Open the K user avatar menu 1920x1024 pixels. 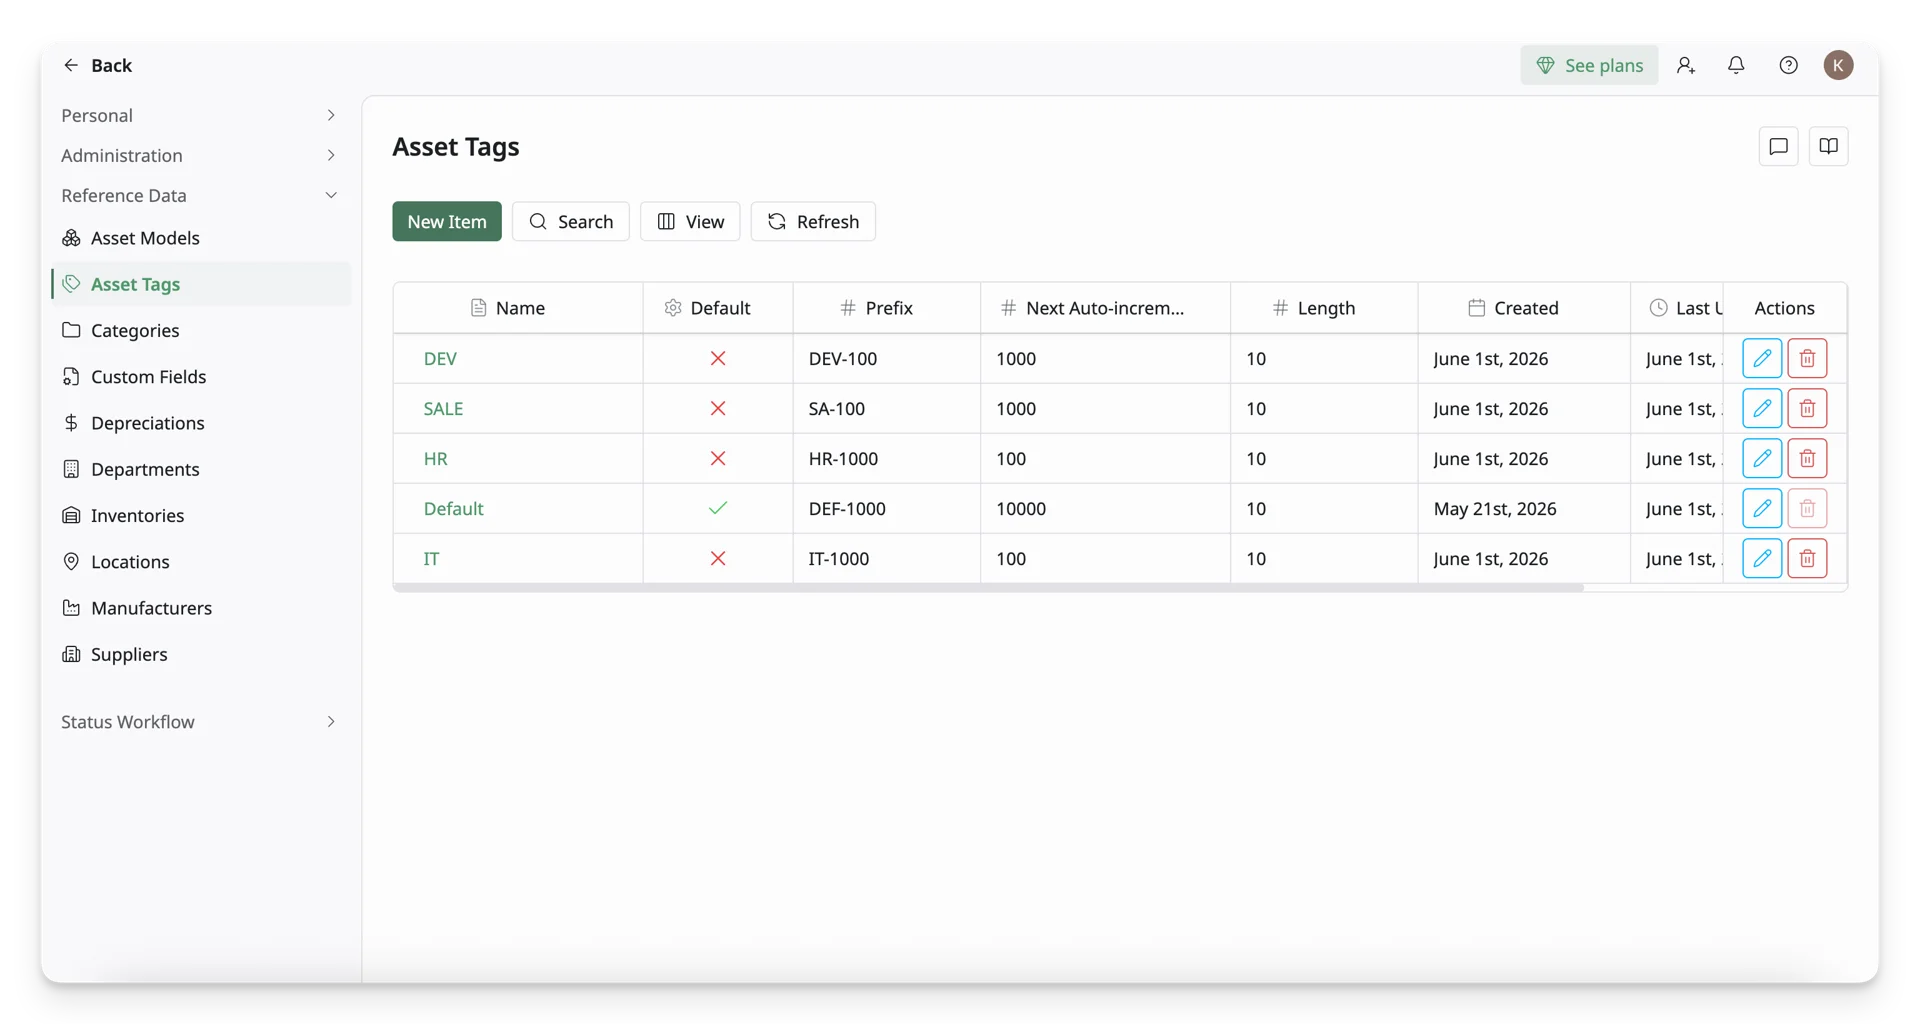click(x=1838, y=65)
